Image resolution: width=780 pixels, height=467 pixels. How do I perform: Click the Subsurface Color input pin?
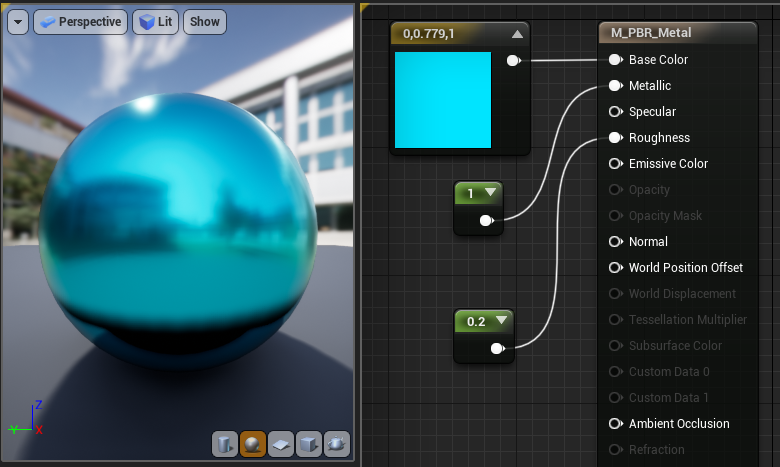pos(616,346)
